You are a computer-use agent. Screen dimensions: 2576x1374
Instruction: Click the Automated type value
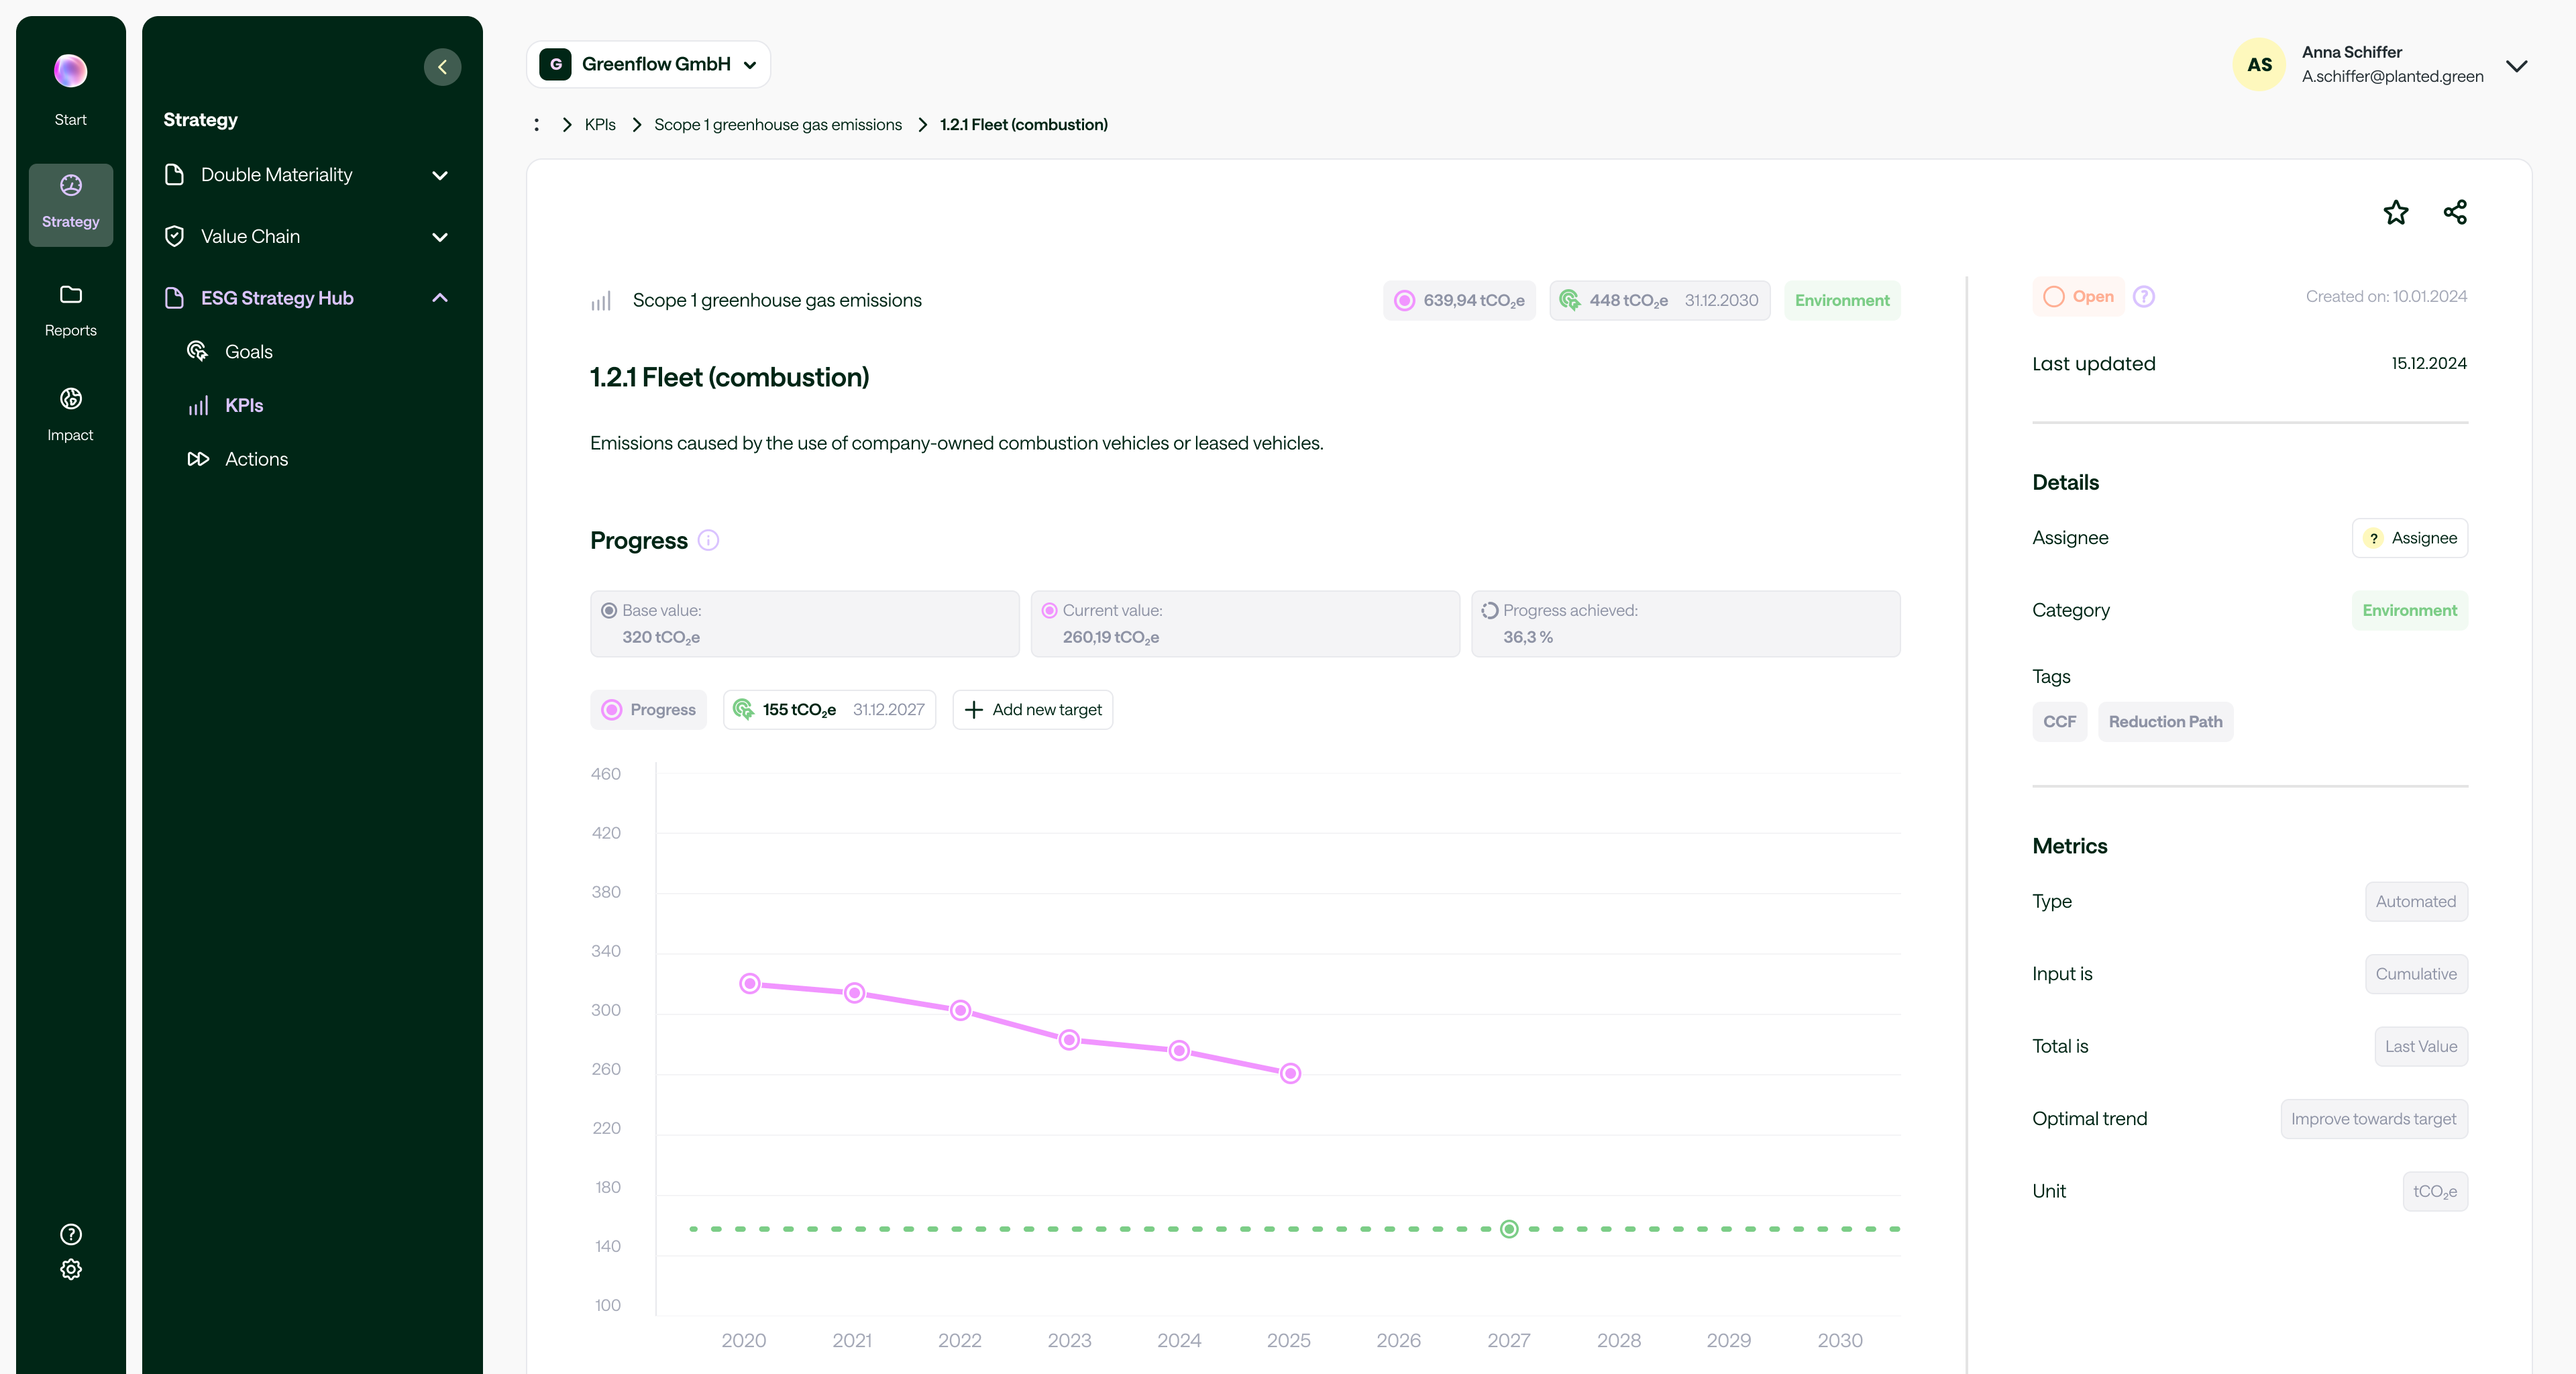(2416, 901)
